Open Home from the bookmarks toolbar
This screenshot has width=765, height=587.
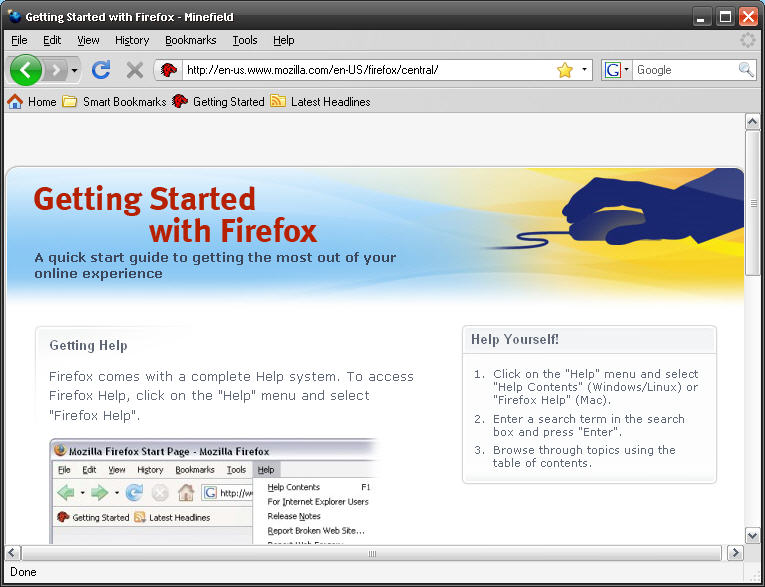[32, 102]
